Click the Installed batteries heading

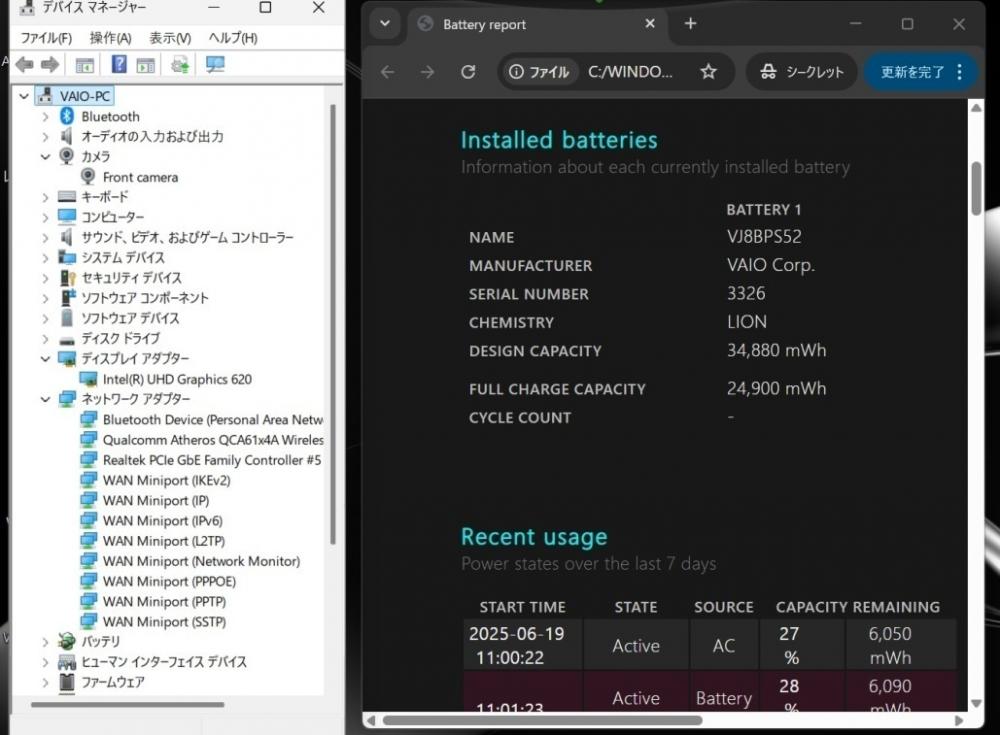coord(559,140)
